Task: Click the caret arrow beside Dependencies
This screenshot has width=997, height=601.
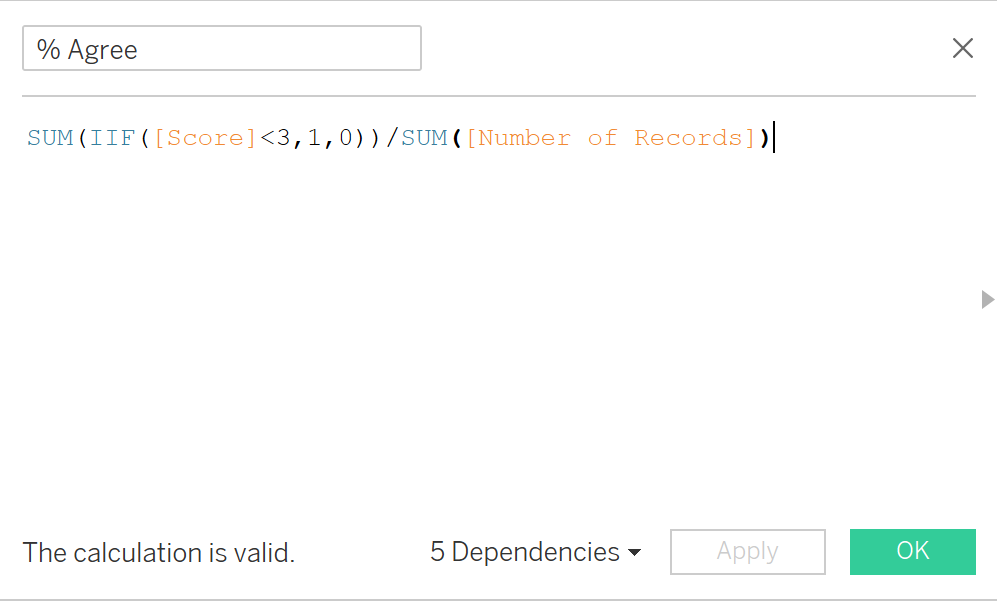Action: click(x=634, y=553)
